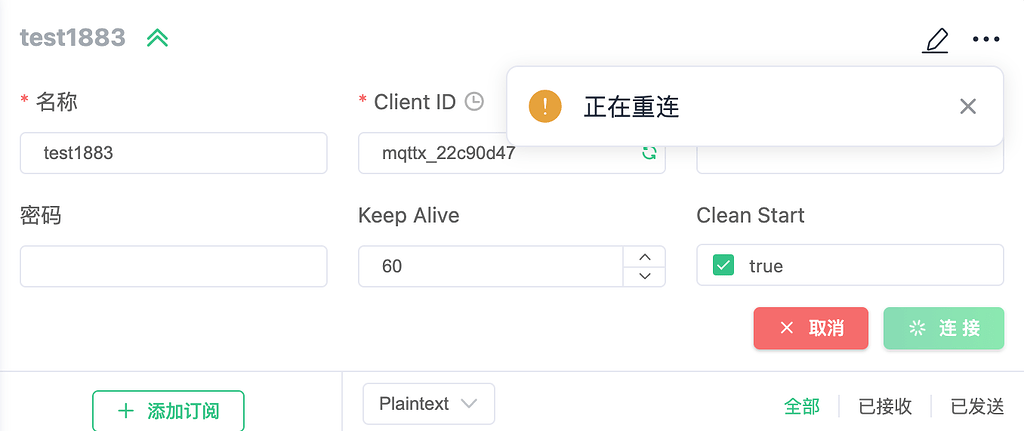Click the orange warning icon in notification
The image size is (1024, 431).
[545, 106]
